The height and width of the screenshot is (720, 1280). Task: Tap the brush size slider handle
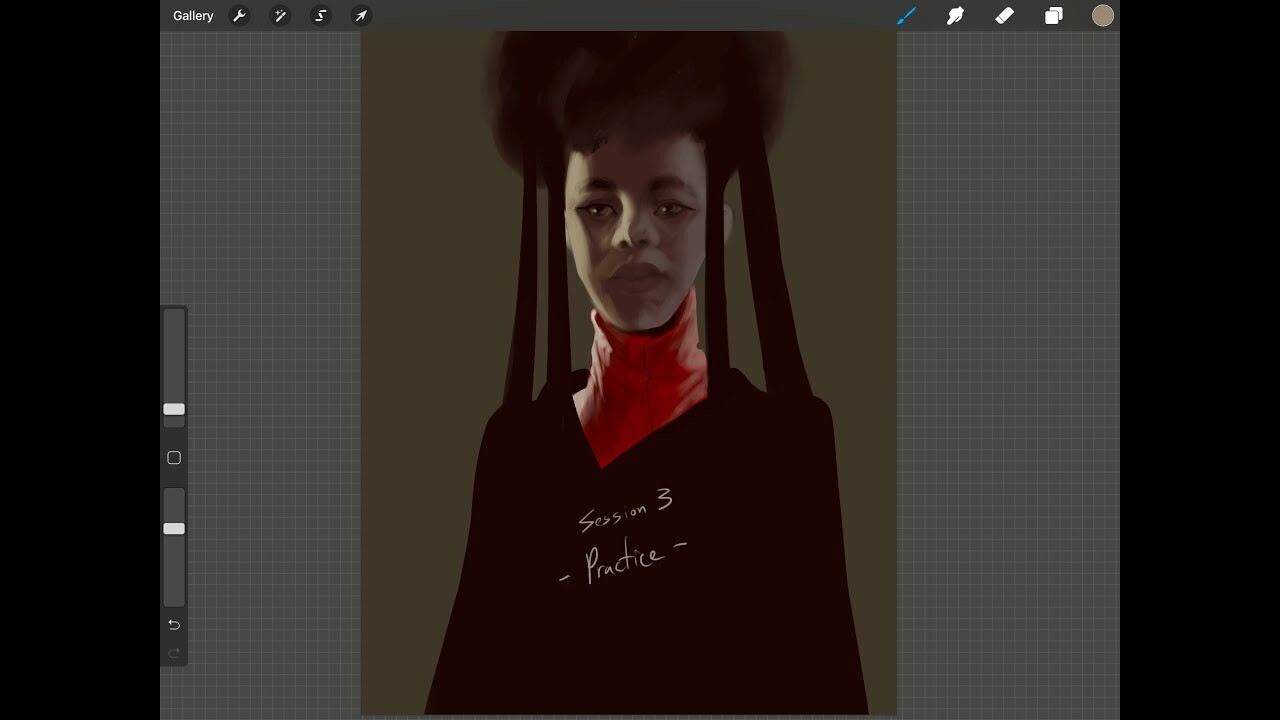(174, 409)
